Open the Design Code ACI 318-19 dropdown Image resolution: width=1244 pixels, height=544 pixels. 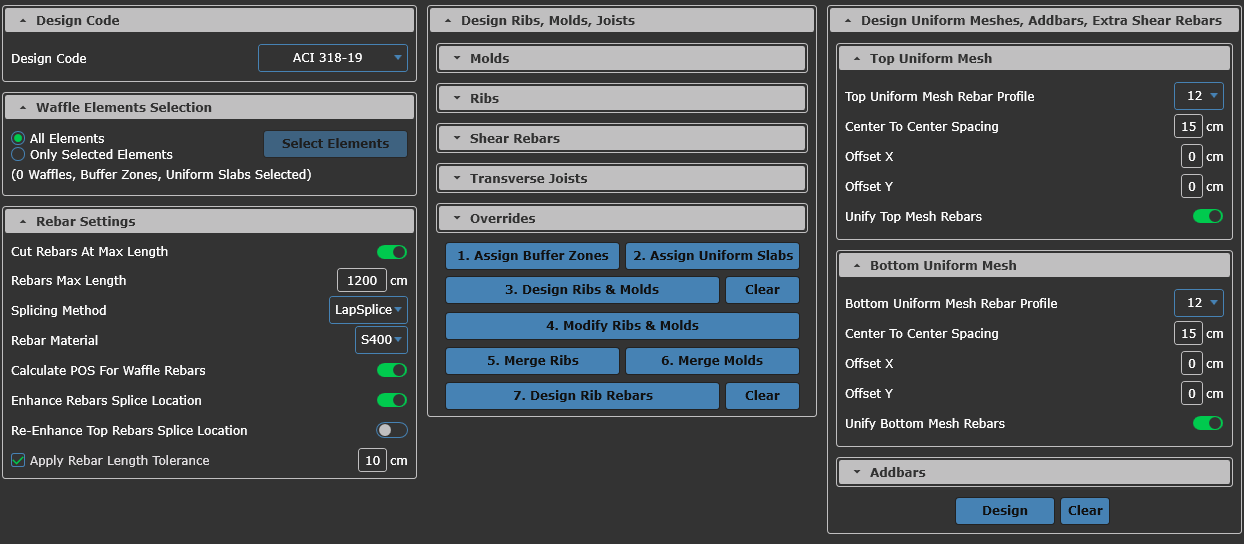pyautogui.click(x=332, y=58)
